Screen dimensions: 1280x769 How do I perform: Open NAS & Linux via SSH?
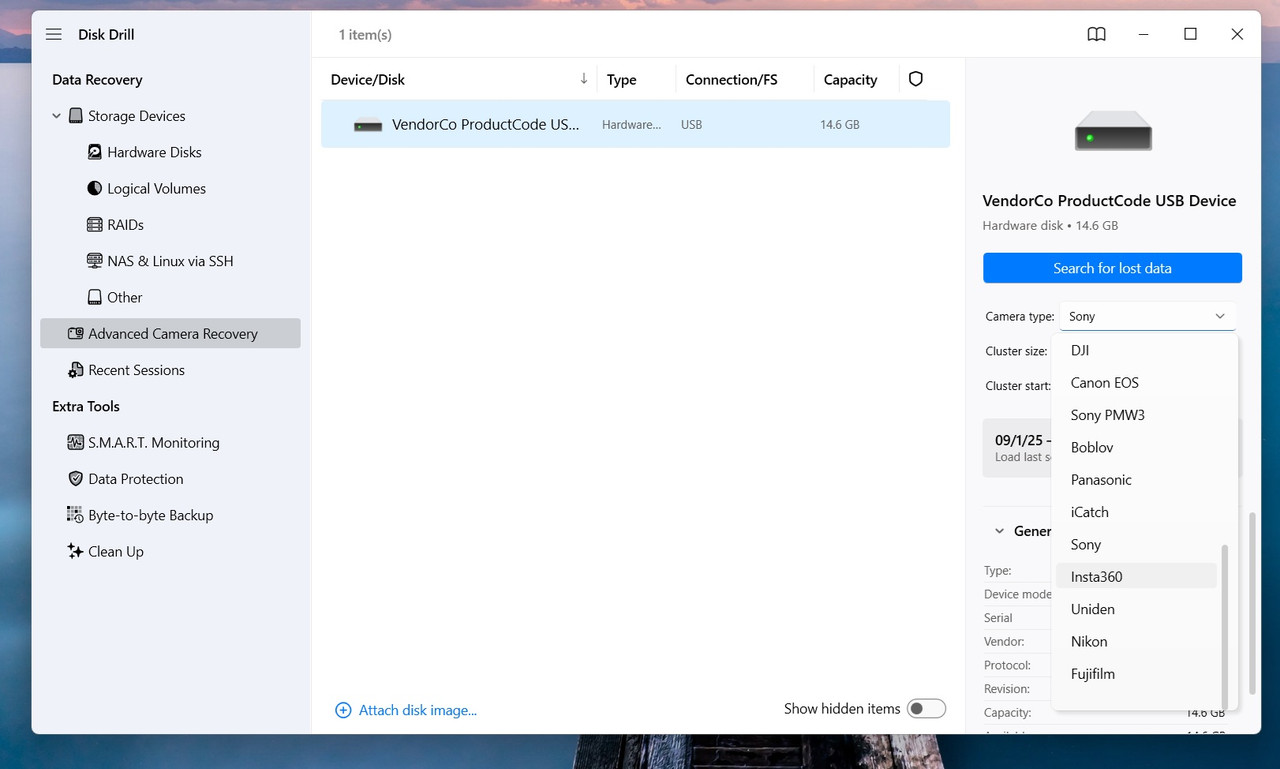pyautogui.click(x=170, y=261)
